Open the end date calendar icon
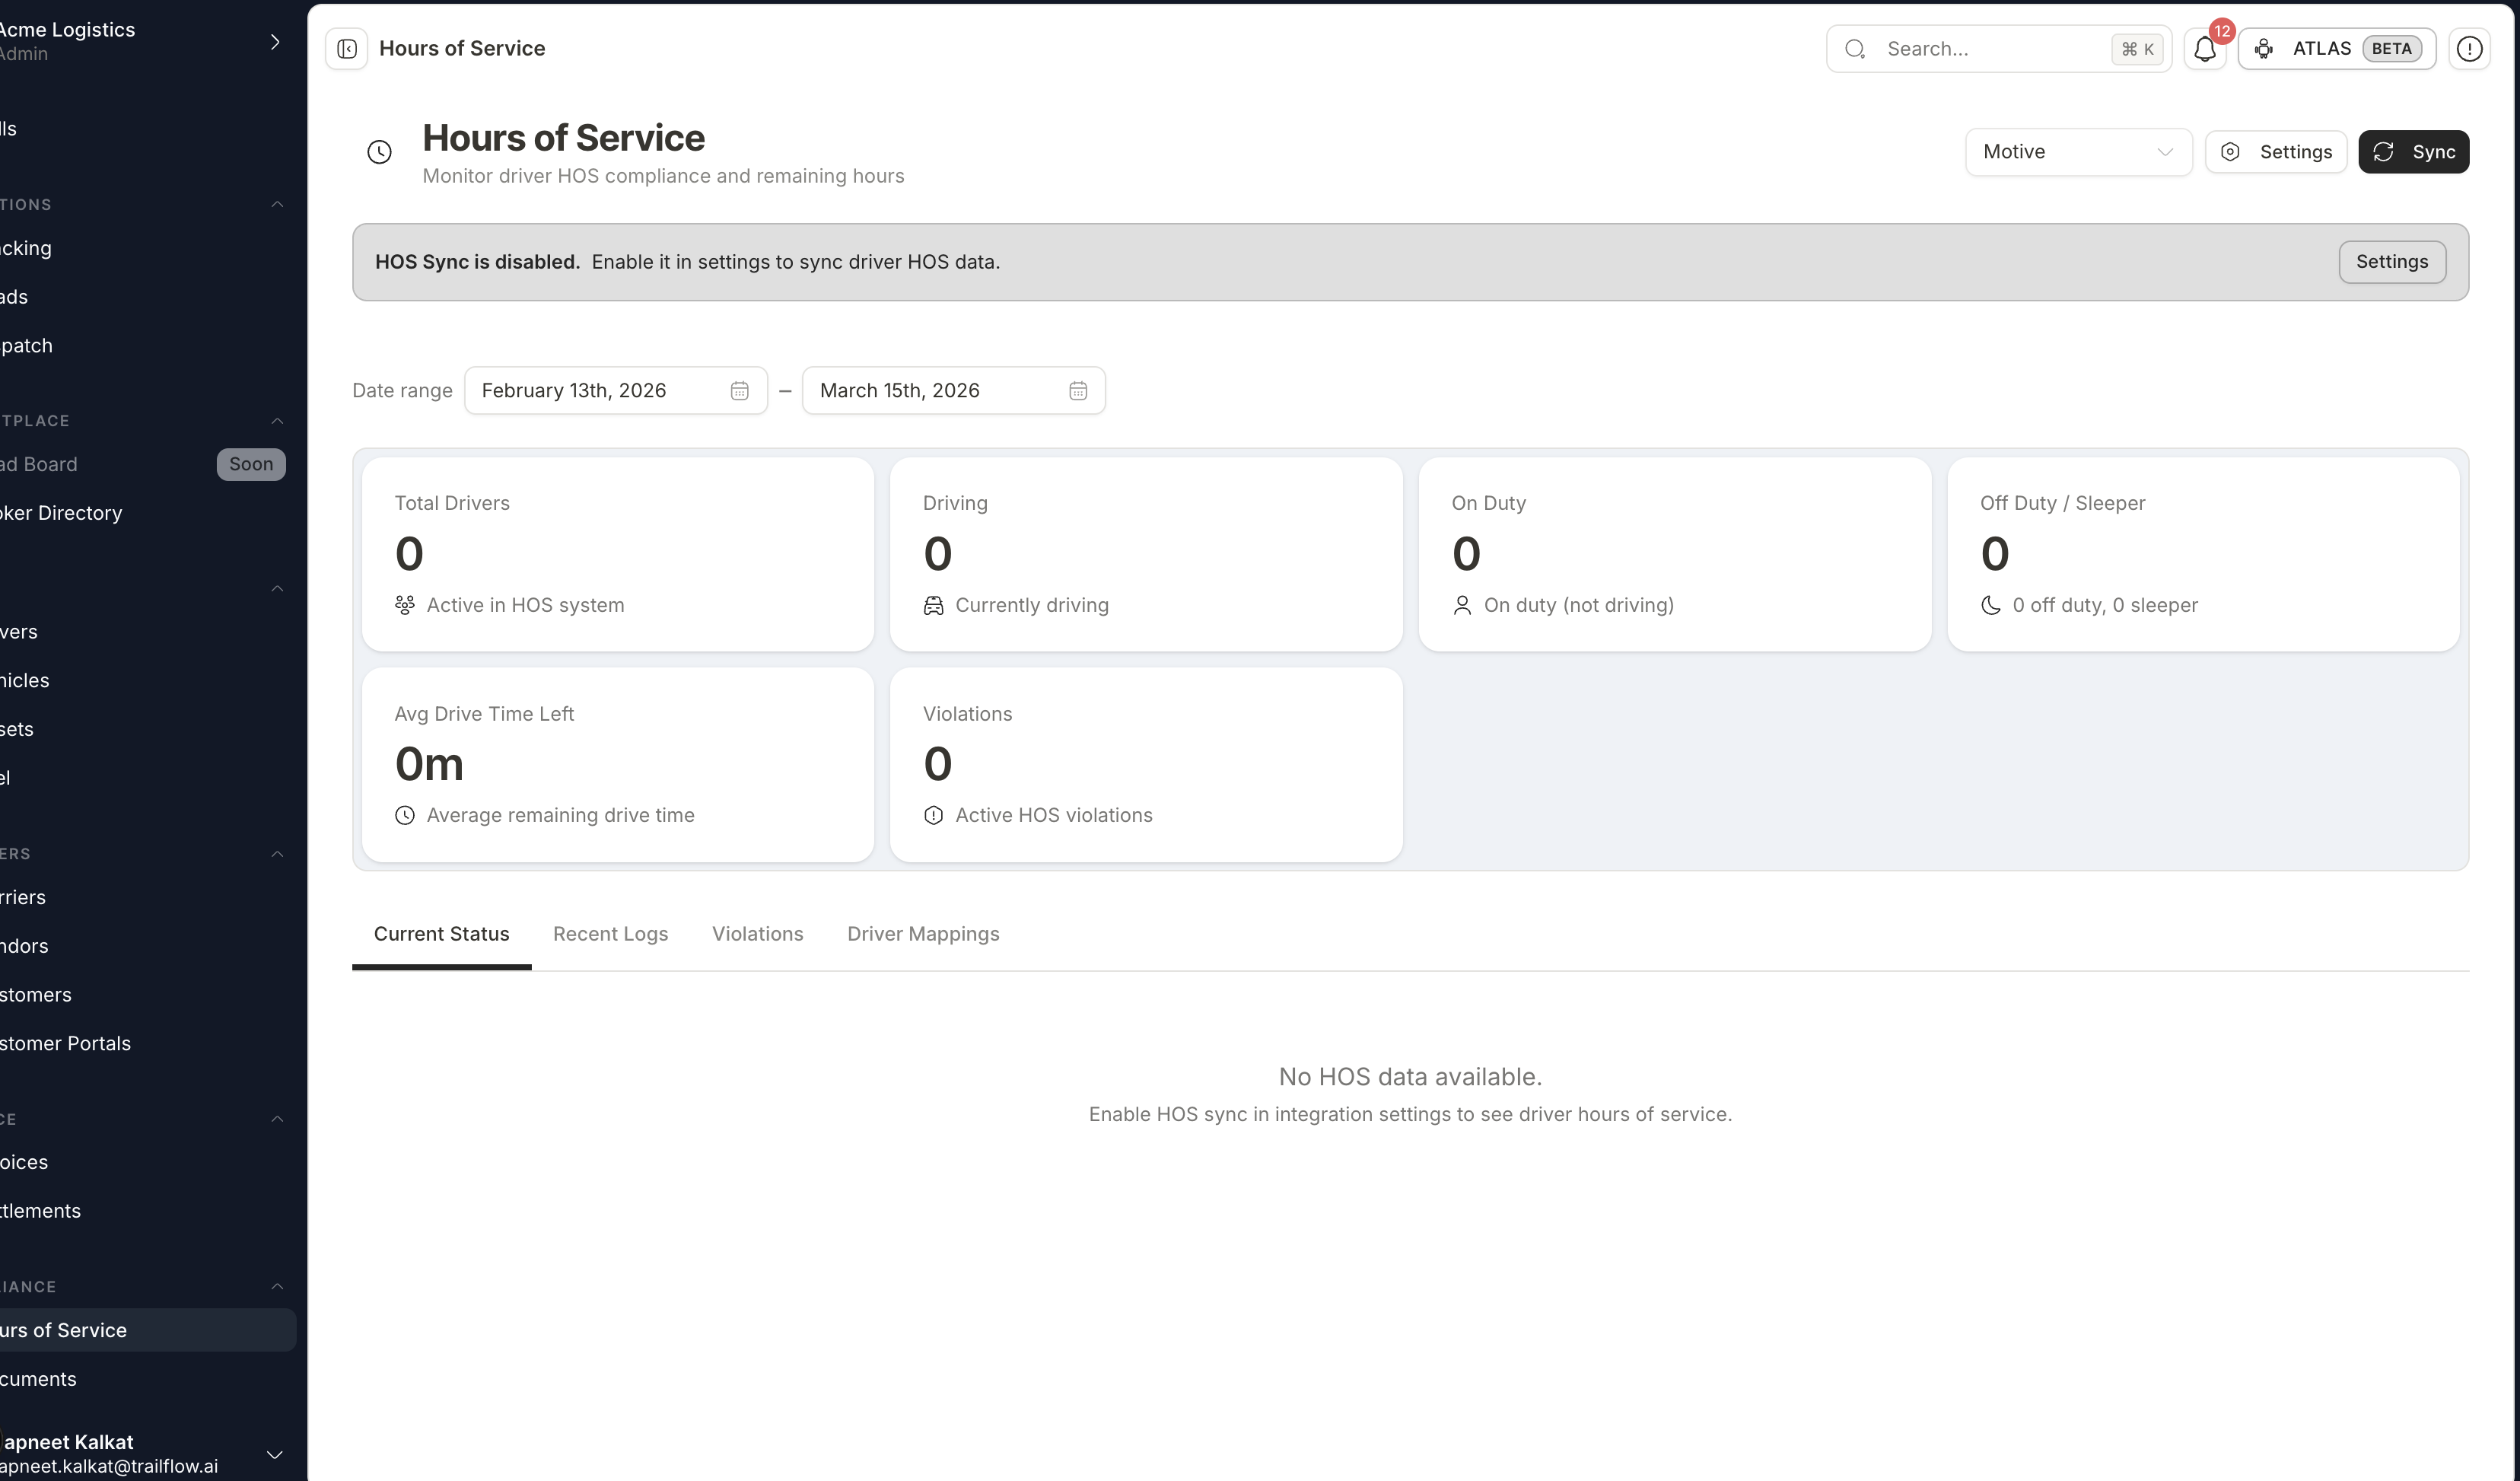 (1078, 391)
